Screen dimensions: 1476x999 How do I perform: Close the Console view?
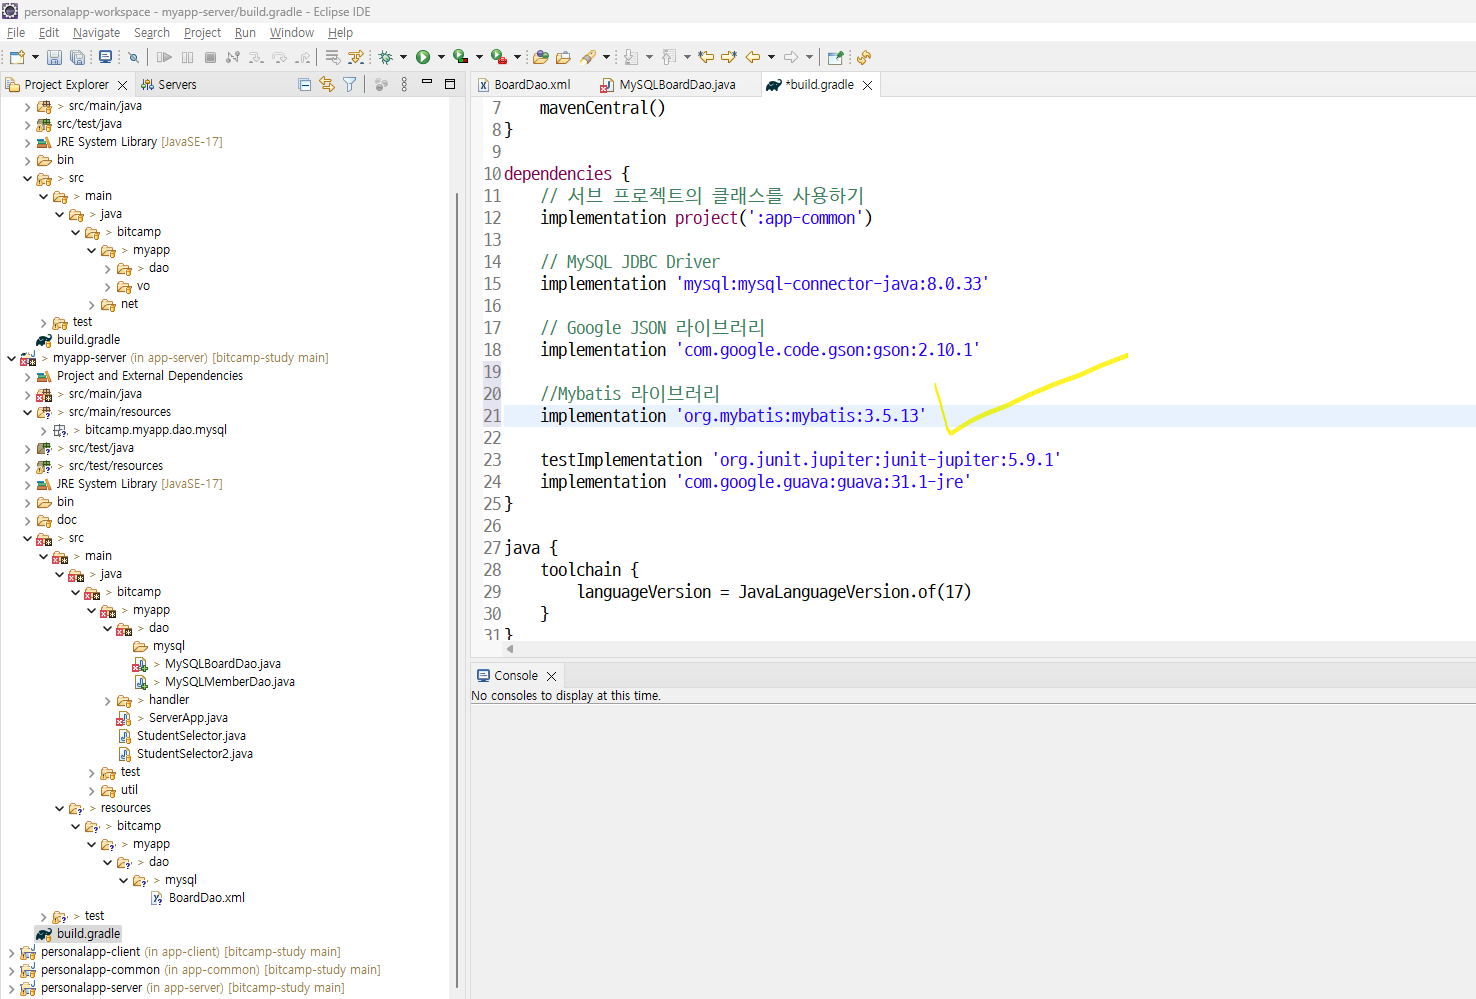point(551,677)
